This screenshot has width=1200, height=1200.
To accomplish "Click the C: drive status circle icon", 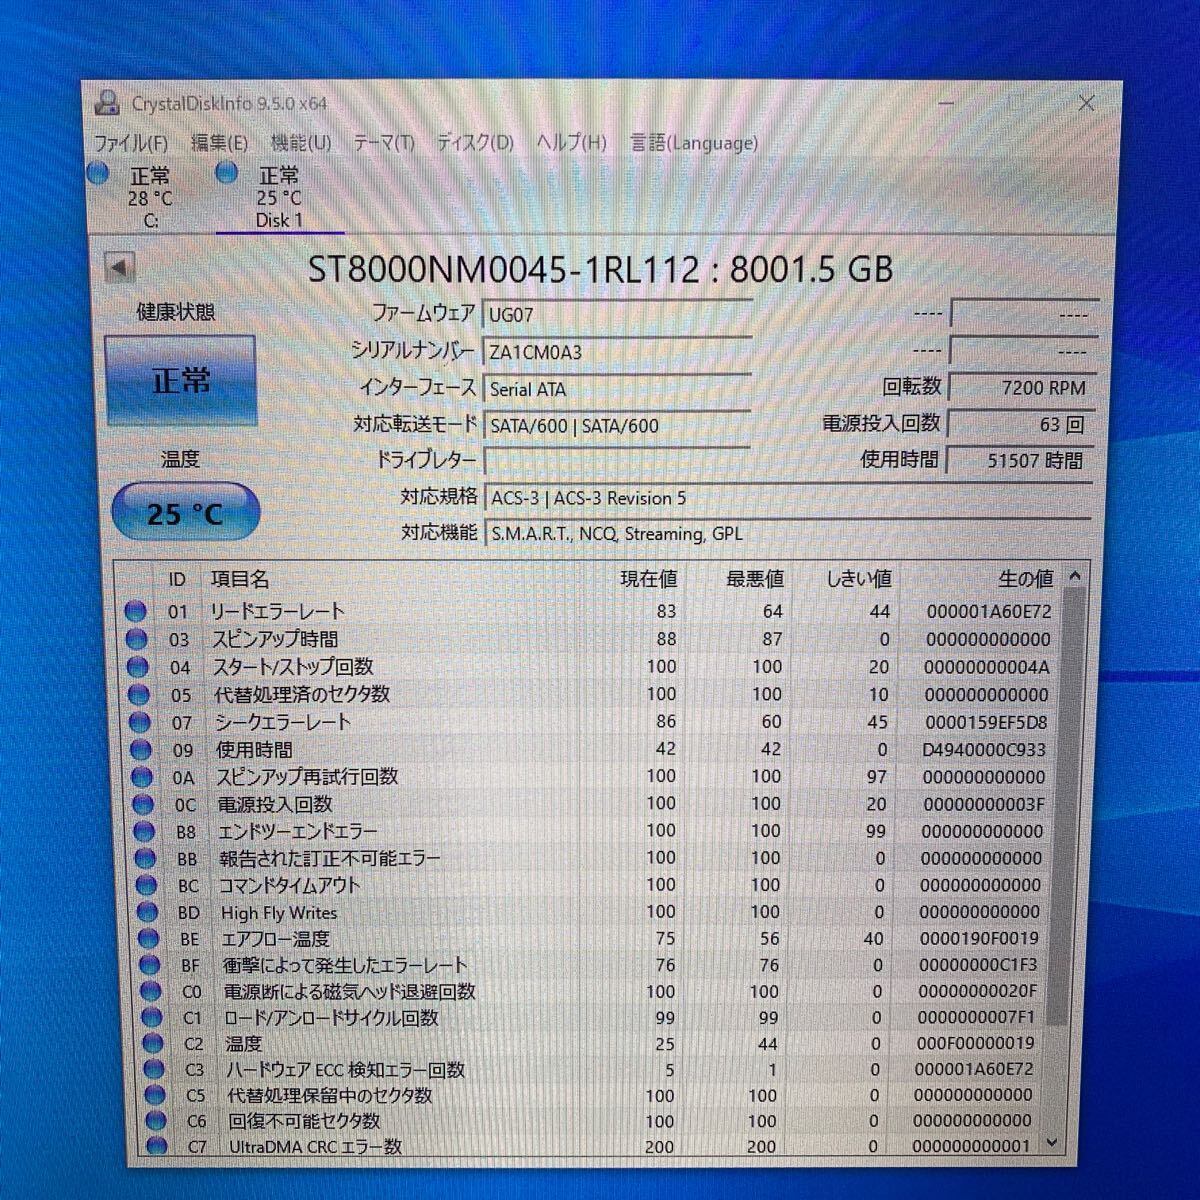I will tap(98, 173).
